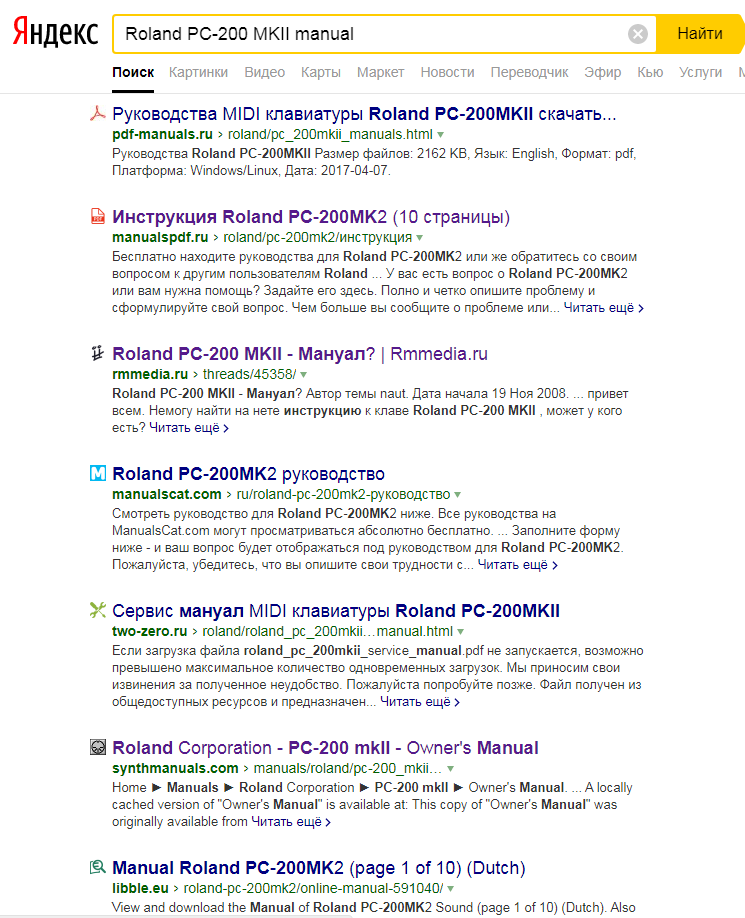The height and width of the screenshot is (918, 745).
Task: Expand dropdown arrow next to rmmedia.ru URL
Action: 304,375
